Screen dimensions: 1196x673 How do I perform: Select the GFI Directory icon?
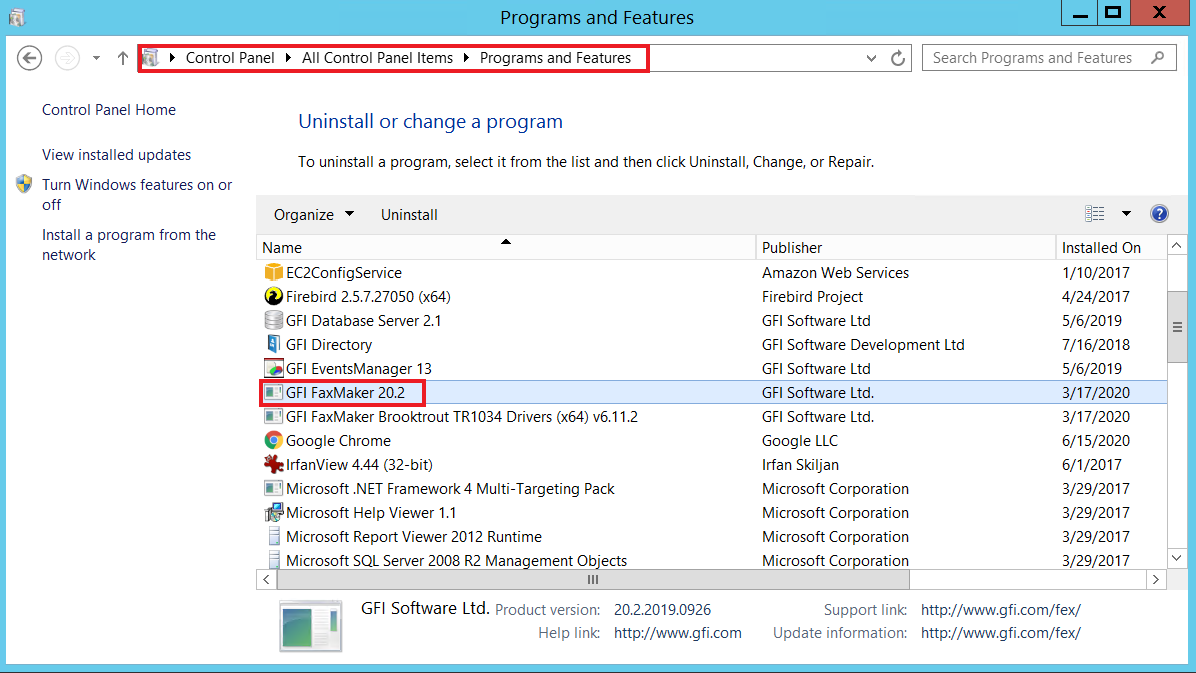pos(273,344)
